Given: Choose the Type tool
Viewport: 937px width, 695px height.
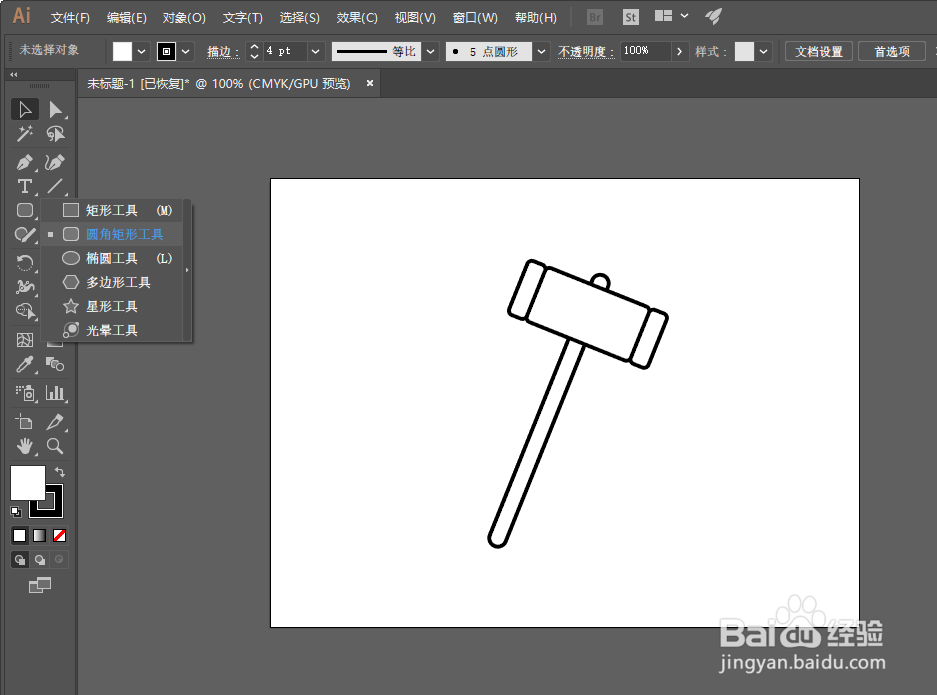Looking at the screenshot, I should coord(25,186).
